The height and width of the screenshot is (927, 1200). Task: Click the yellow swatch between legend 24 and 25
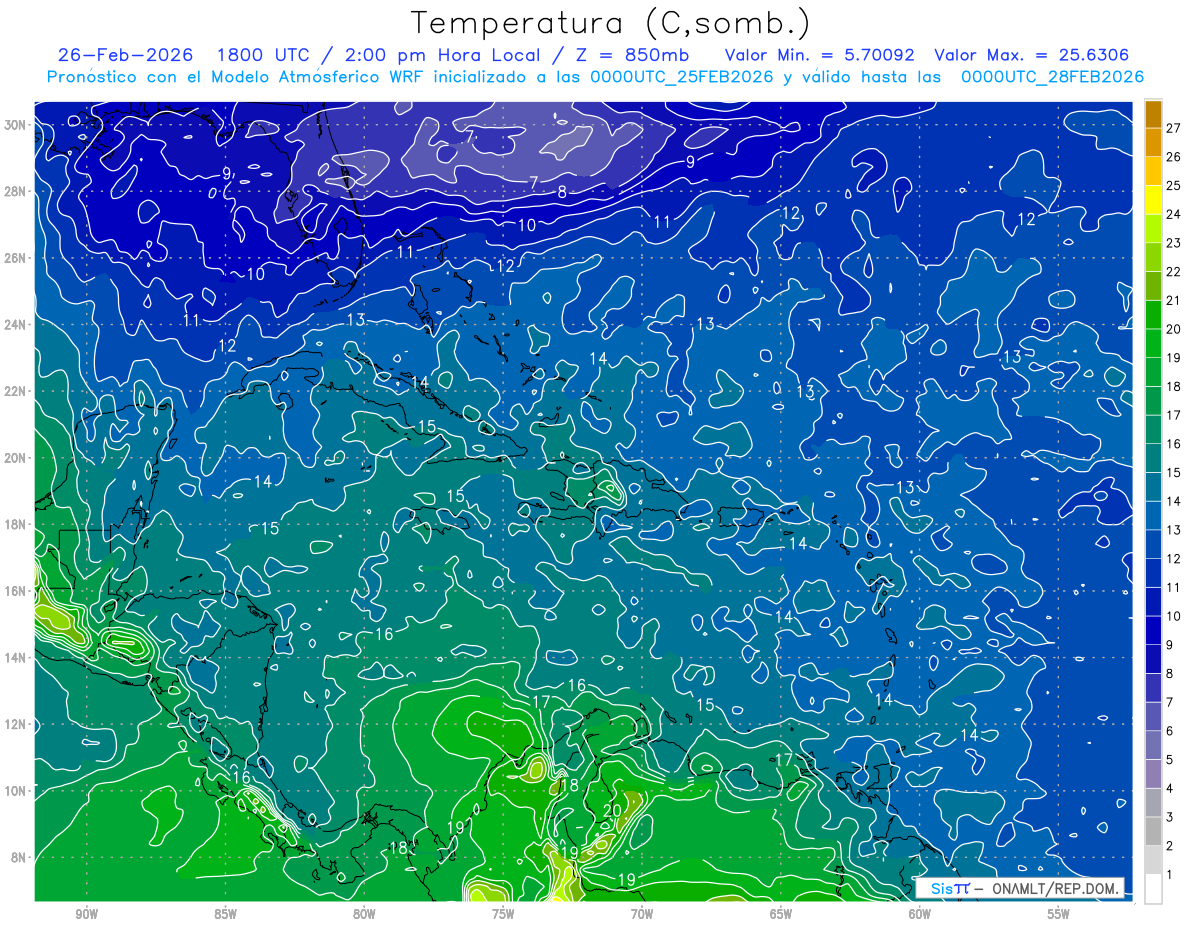point(1153,200)
